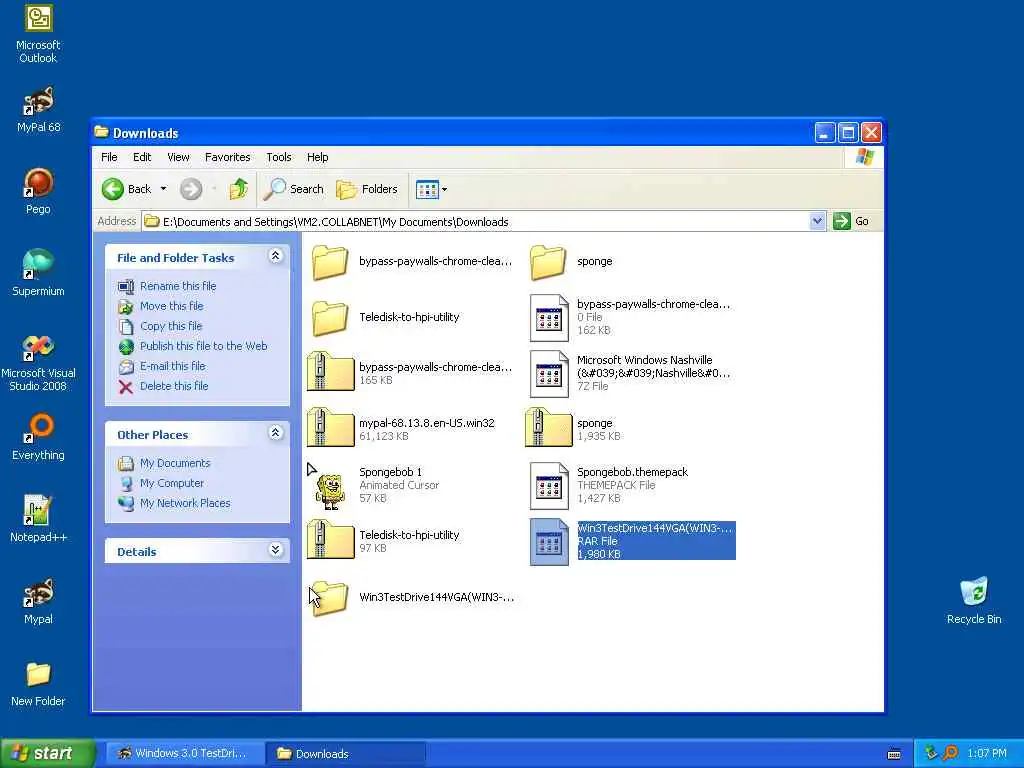This screenshot has height=768, width=1024.
Task: Collapse the Other Places panel
Action: pyautogui.click(x=276, y=433)
